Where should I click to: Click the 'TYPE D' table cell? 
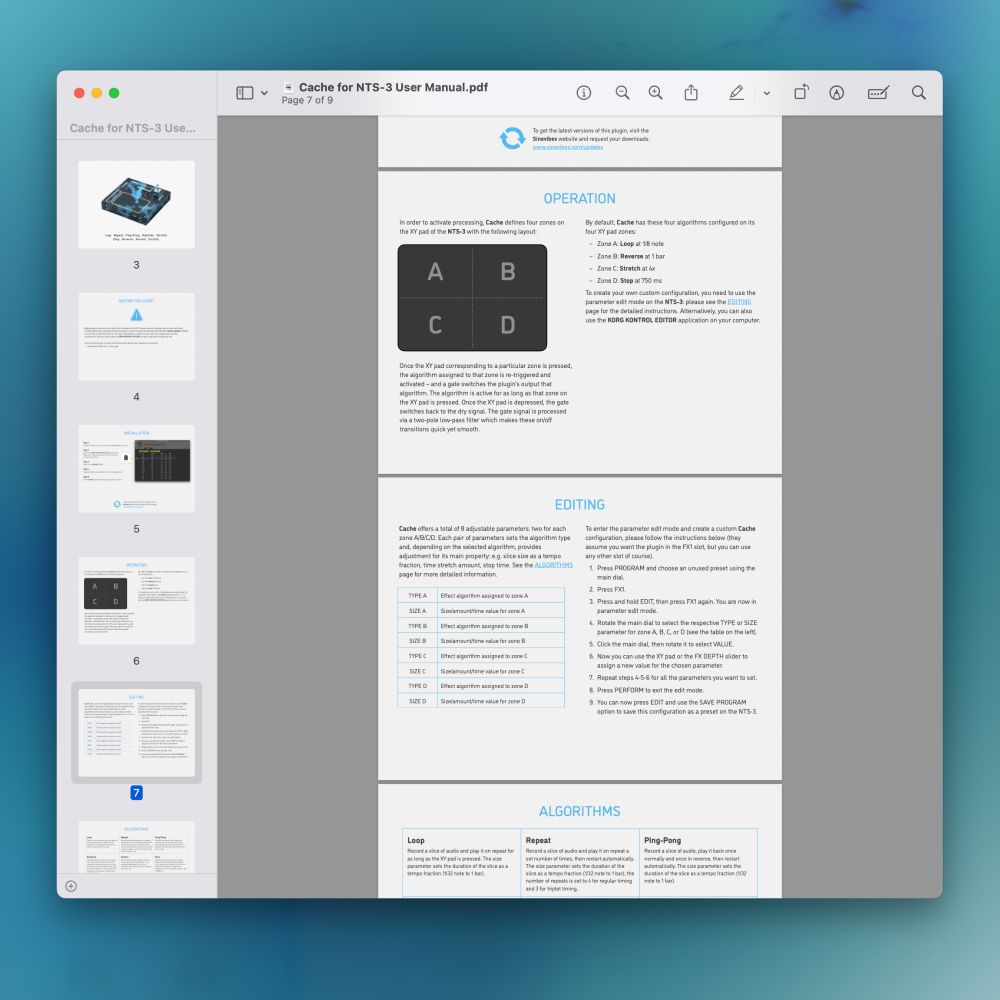click(417, 686)
